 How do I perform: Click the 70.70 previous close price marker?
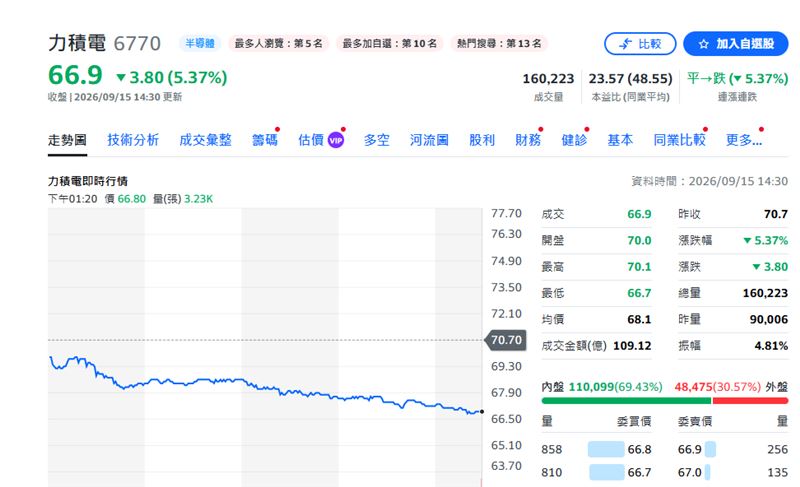pos(505,340)
